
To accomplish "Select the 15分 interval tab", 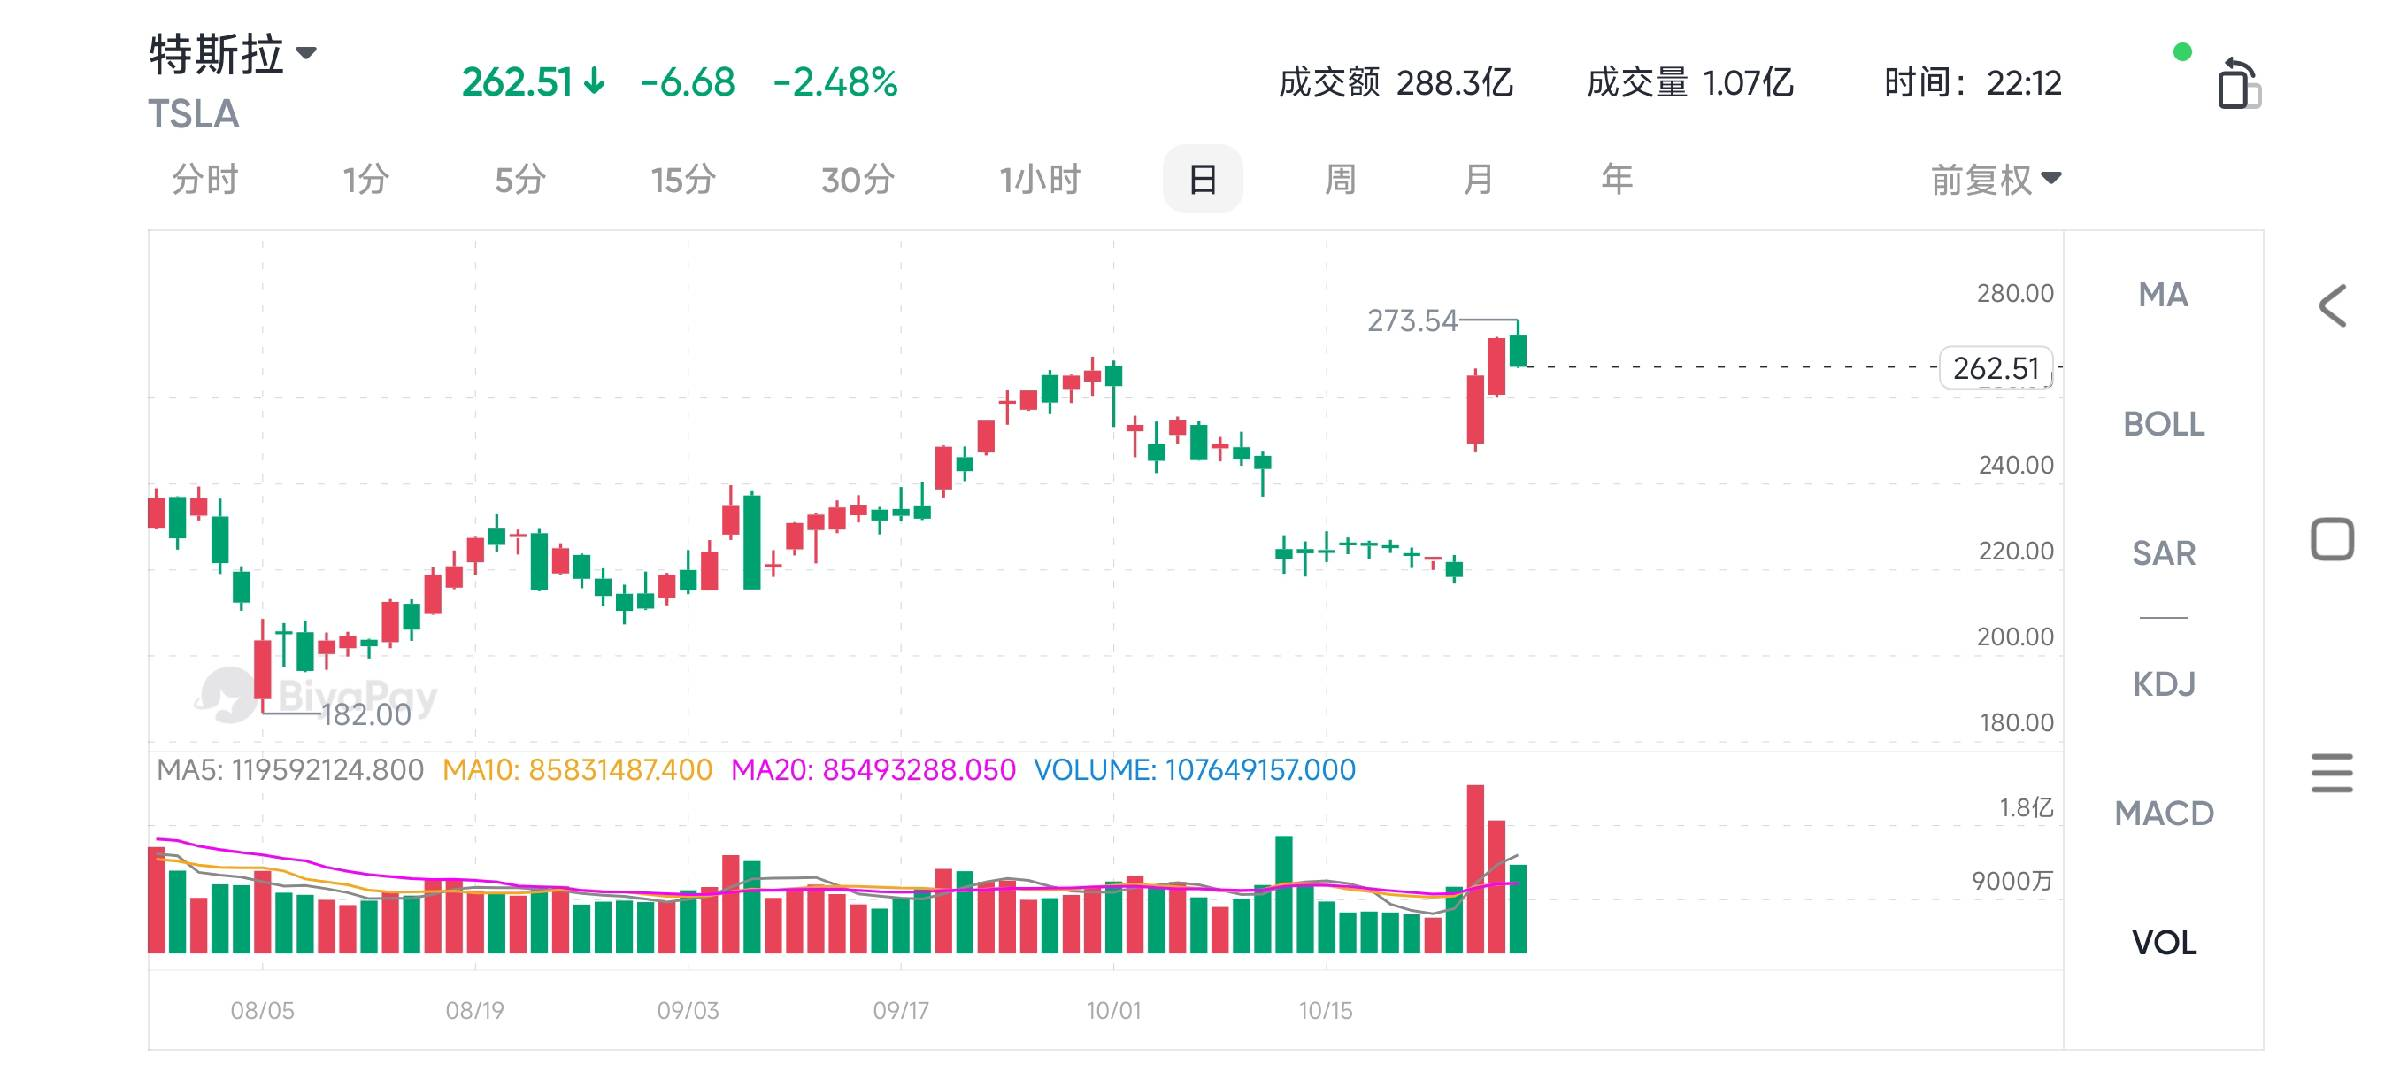I will pos(683,180).
